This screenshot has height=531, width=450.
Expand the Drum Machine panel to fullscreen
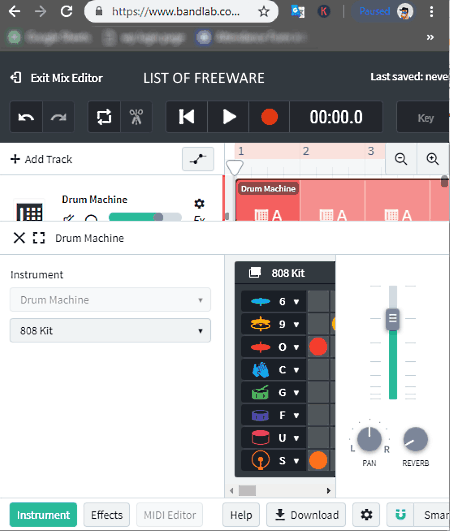(39, 238)
